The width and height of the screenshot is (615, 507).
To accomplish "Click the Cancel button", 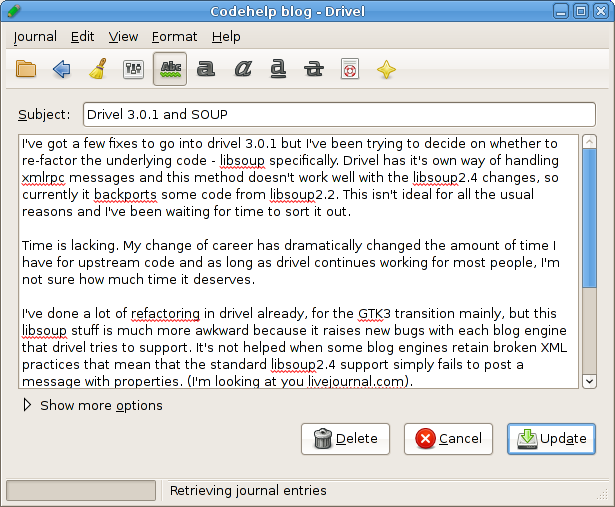I will 448,439.
